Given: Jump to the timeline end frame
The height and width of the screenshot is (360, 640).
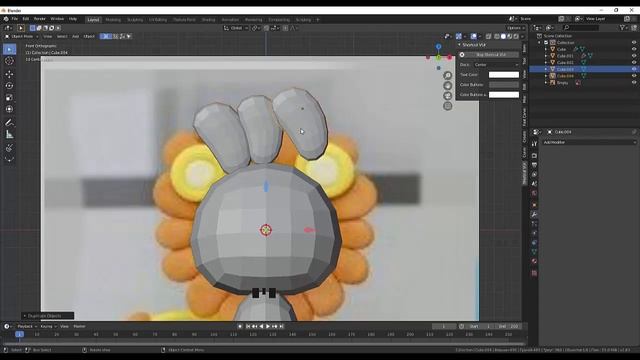Looking at the screenshot, I should pos(282,327).
